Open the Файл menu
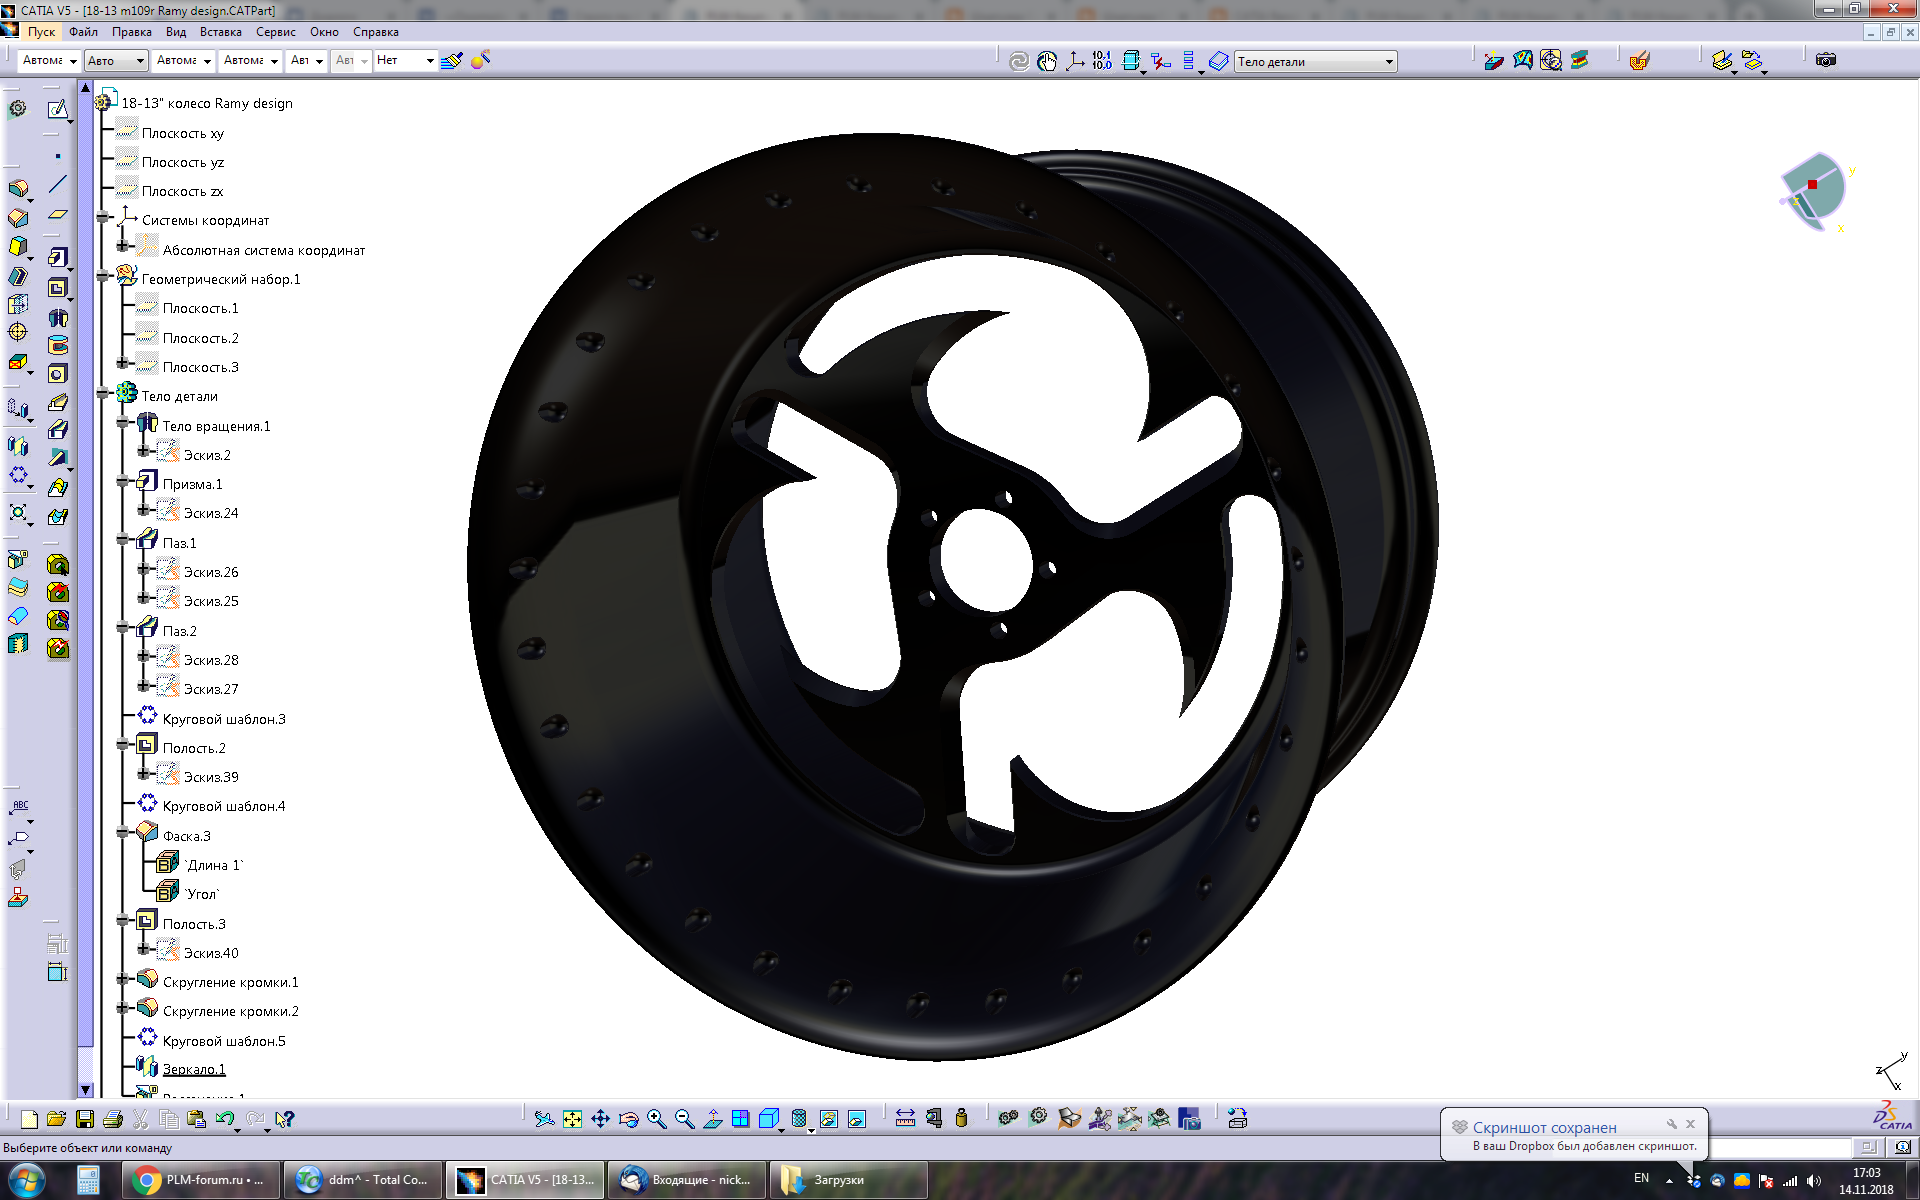 (83, 32)
